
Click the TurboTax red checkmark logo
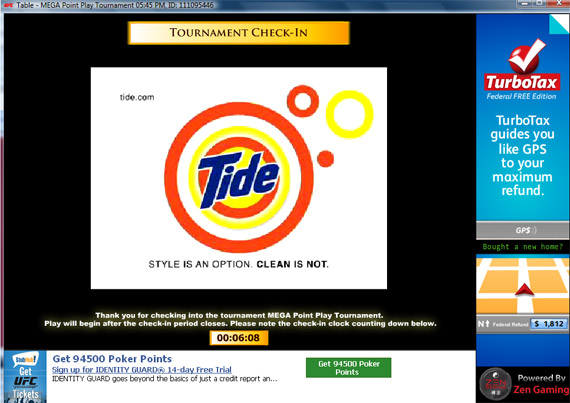[526, 56]
